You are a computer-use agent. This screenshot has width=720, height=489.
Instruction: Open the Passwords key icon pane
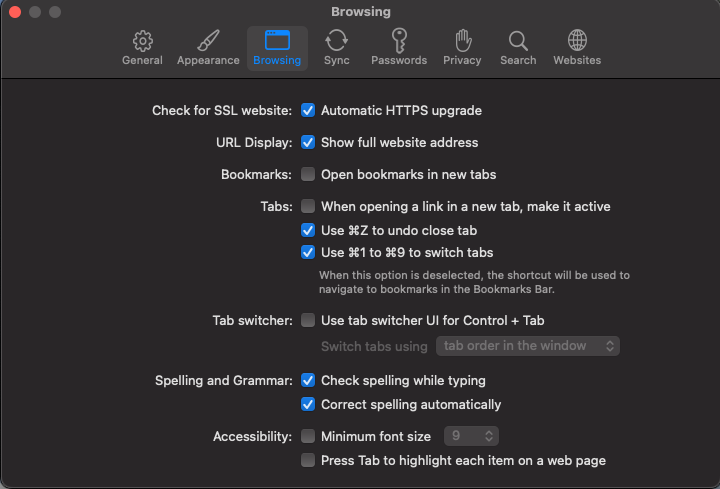coord(399,41)
